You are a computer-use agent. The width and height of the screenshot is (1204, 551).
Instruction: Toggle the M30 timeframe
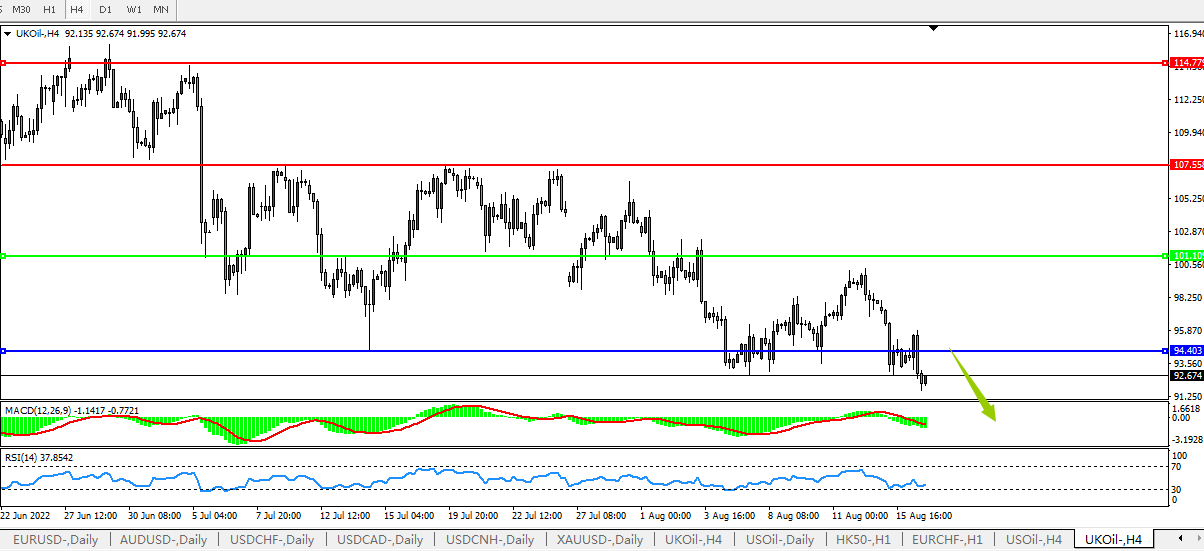21,9
